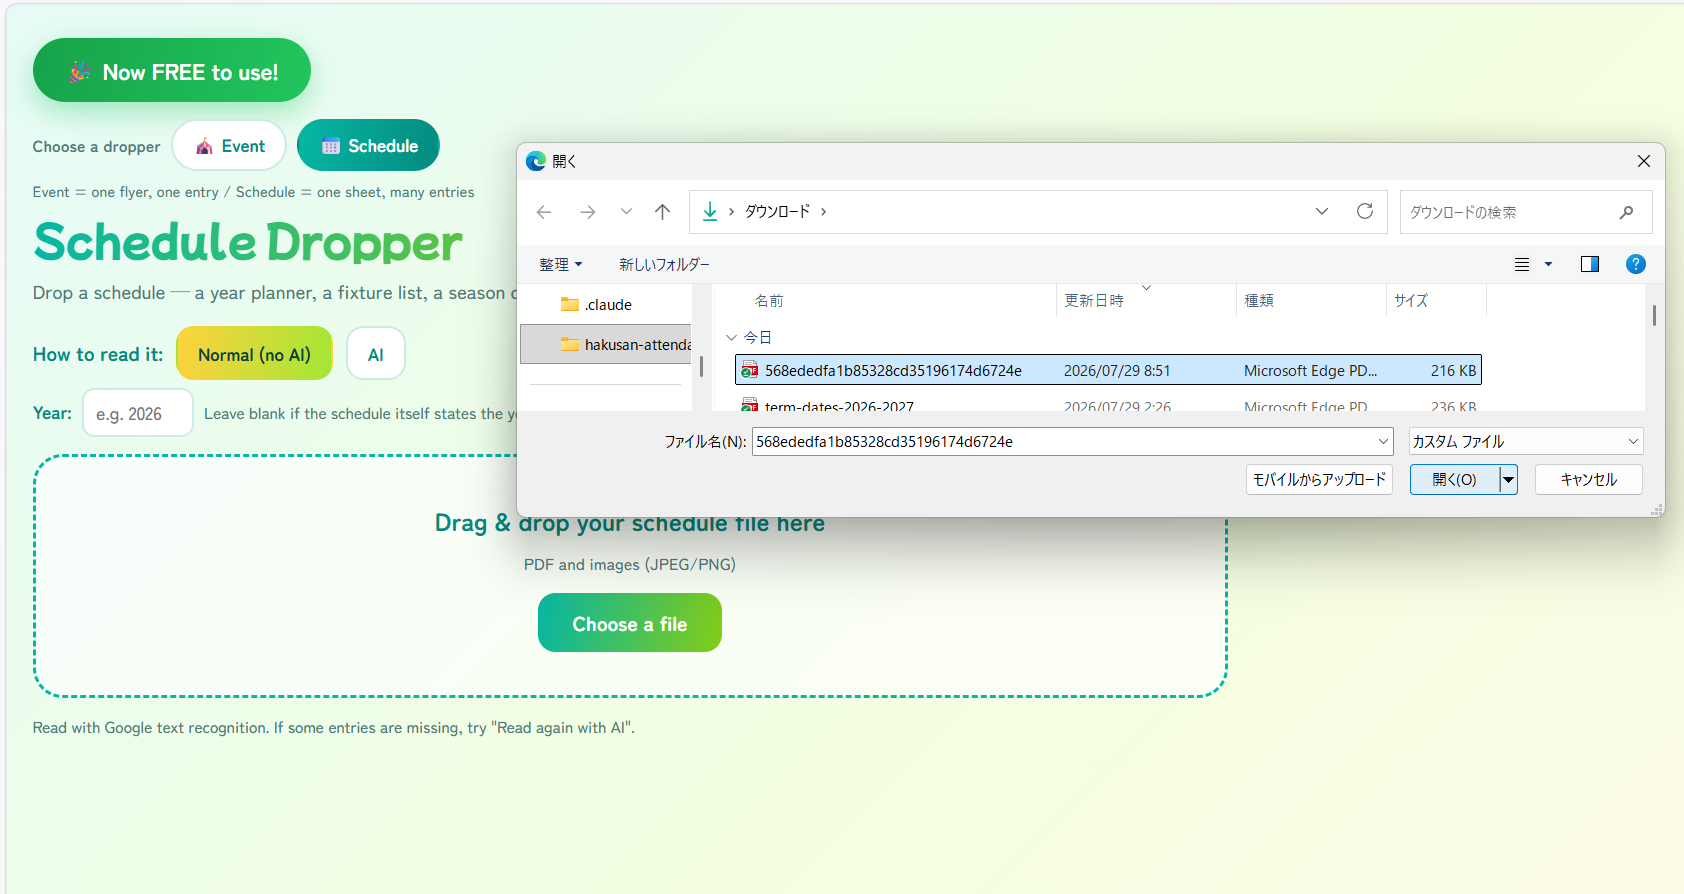1684x894 pixels.
Task: Select file 568ededfa1b85328cd35196174d6724e
Action: 1108,370
